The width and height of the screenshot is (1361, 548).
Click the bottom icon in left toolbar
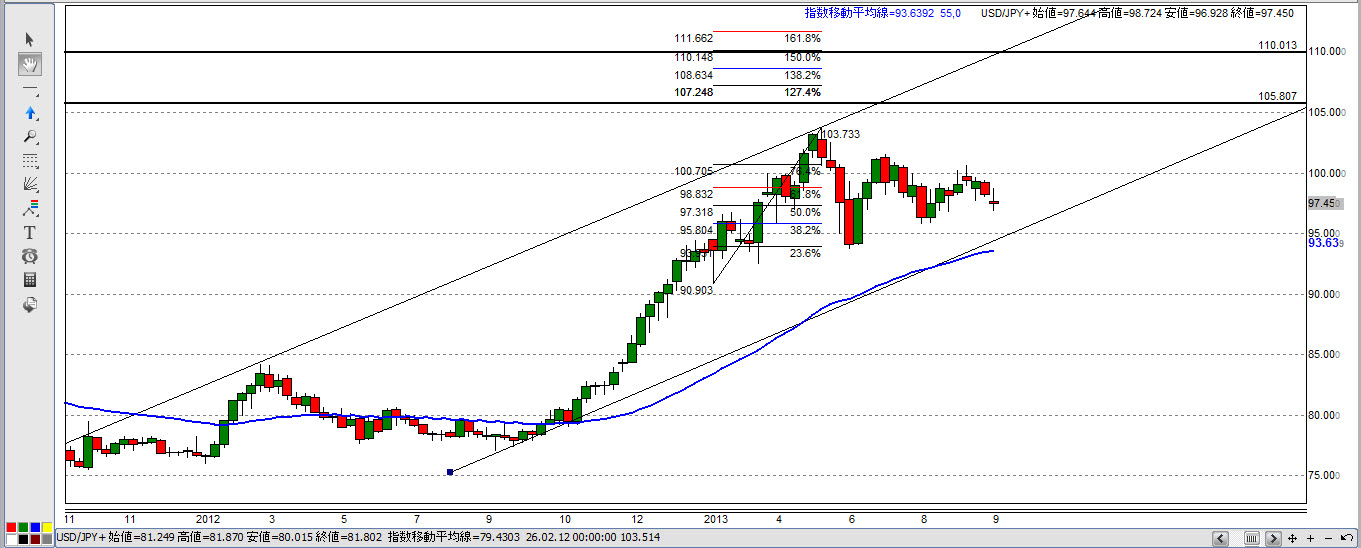click(30, 304)
